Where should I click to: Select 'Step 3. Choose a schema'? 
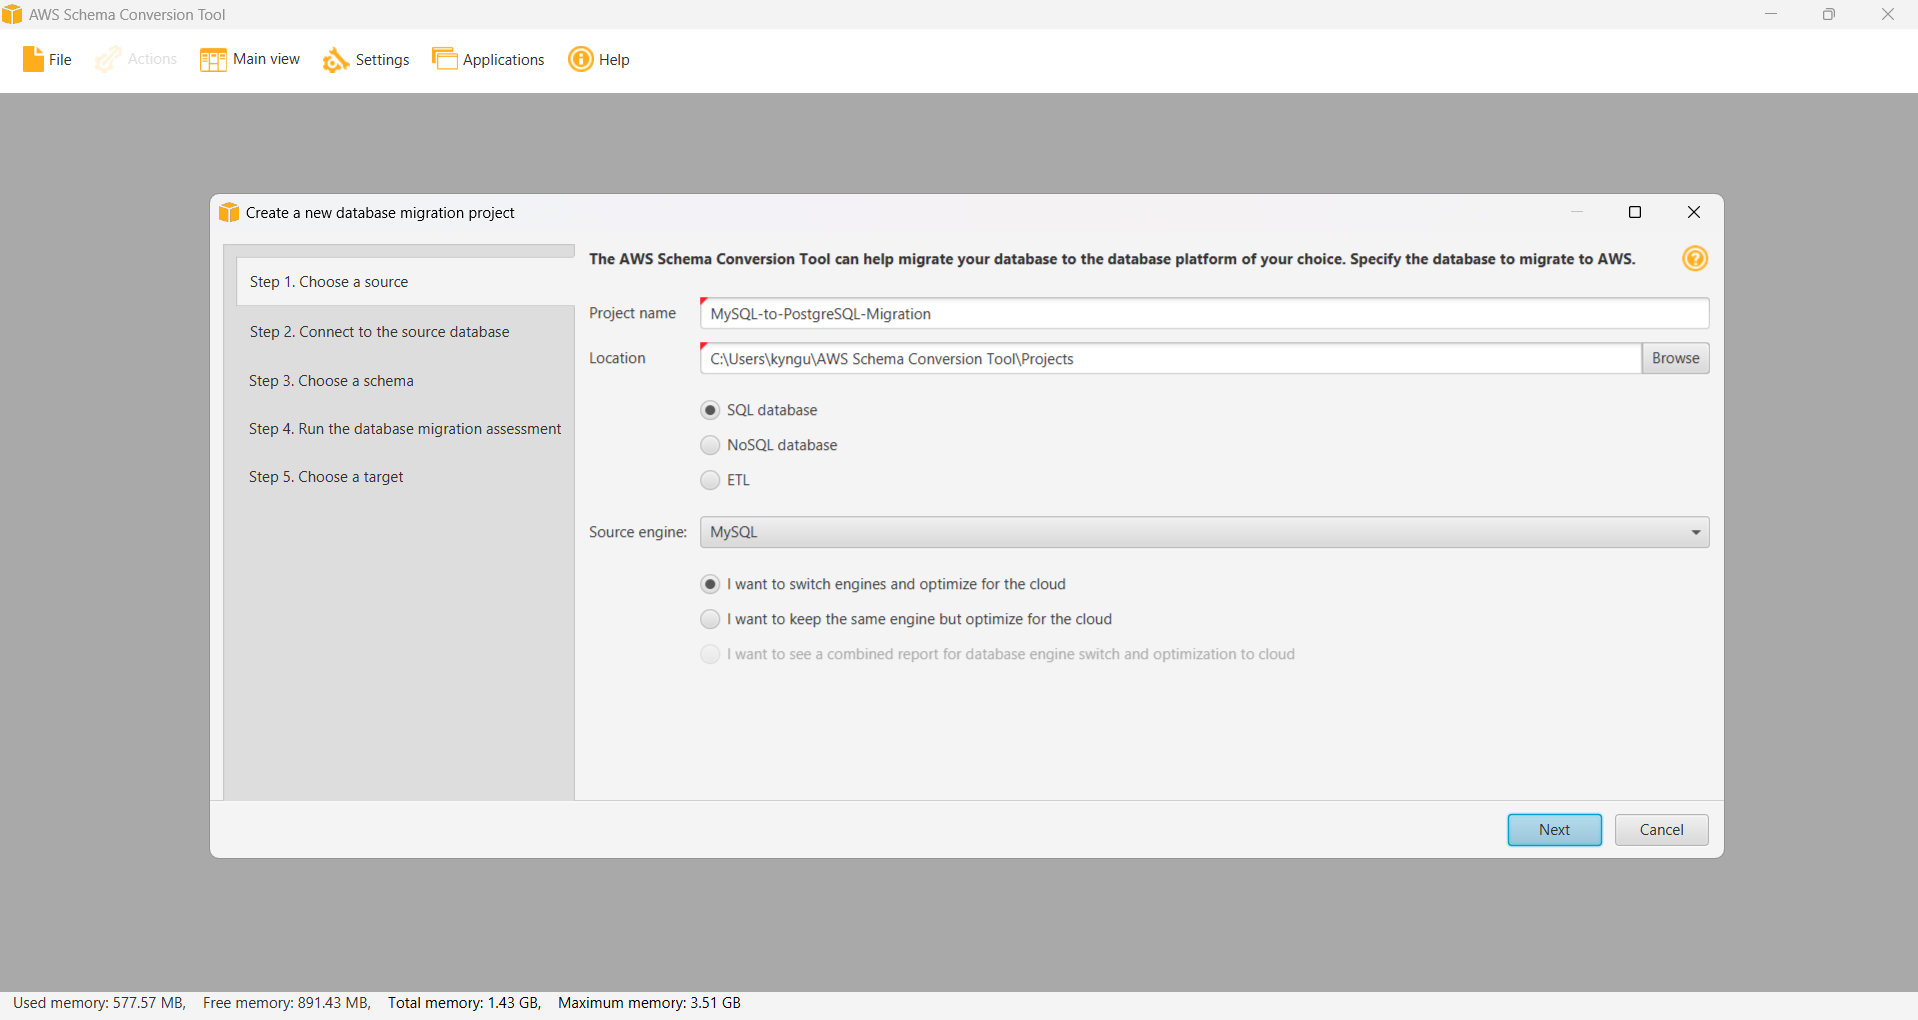tap(331, 381)
